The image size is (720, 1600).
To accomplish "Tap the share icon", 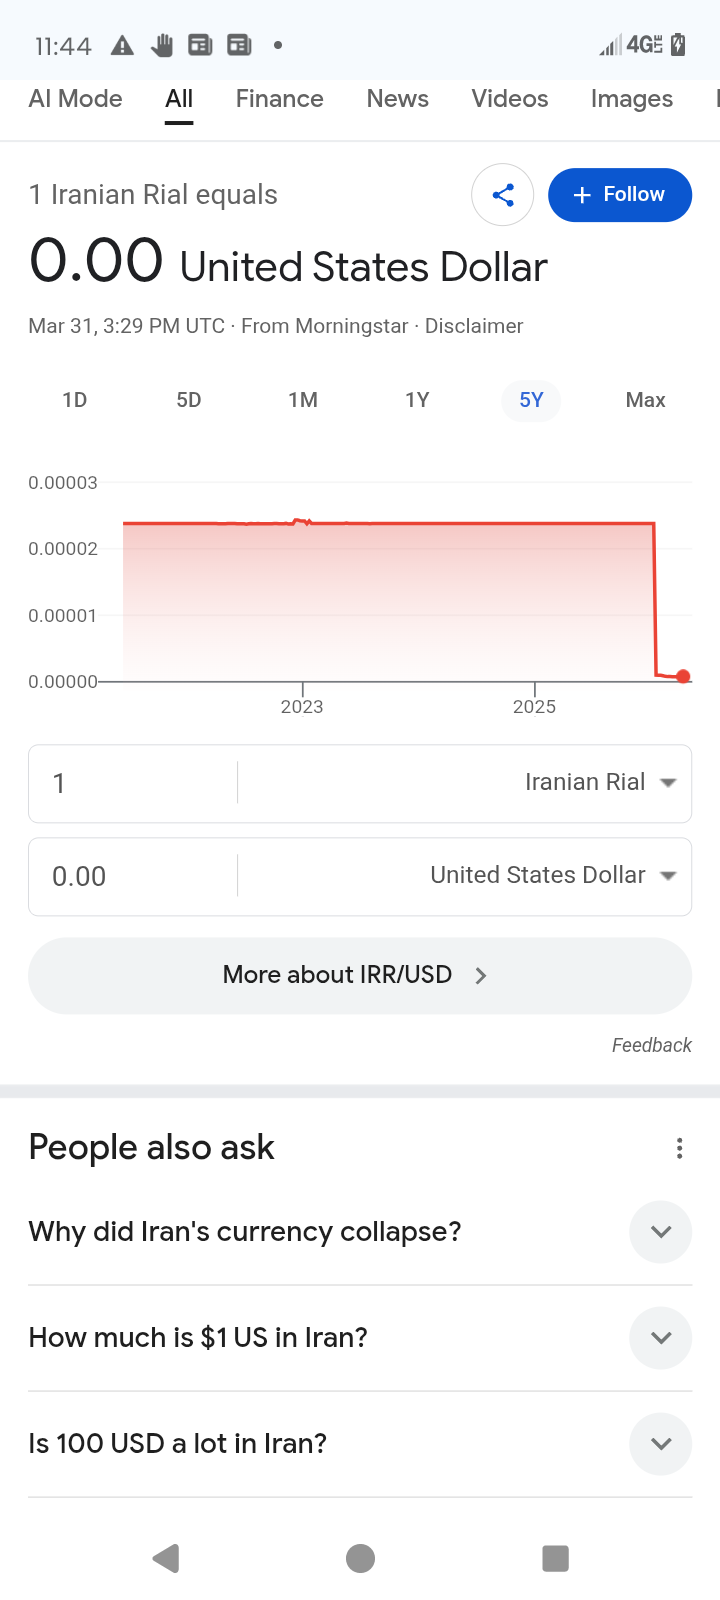I will point(503,195).
